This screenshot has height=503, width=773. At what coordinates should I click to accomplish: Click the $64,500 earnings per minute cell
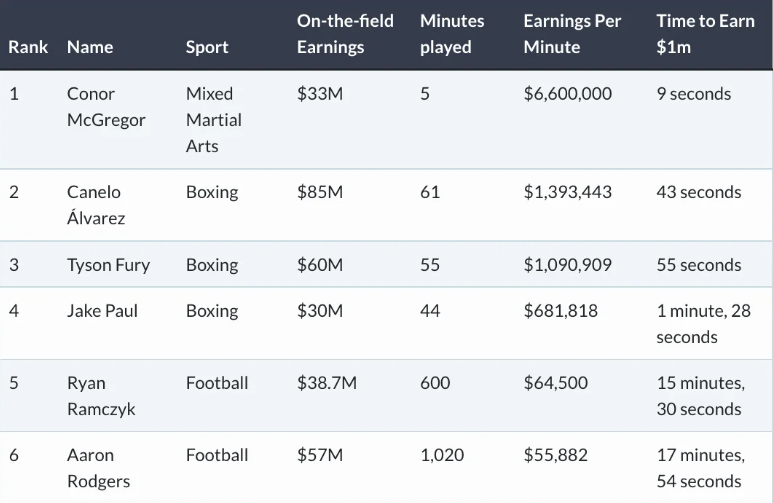coord(555,383)
